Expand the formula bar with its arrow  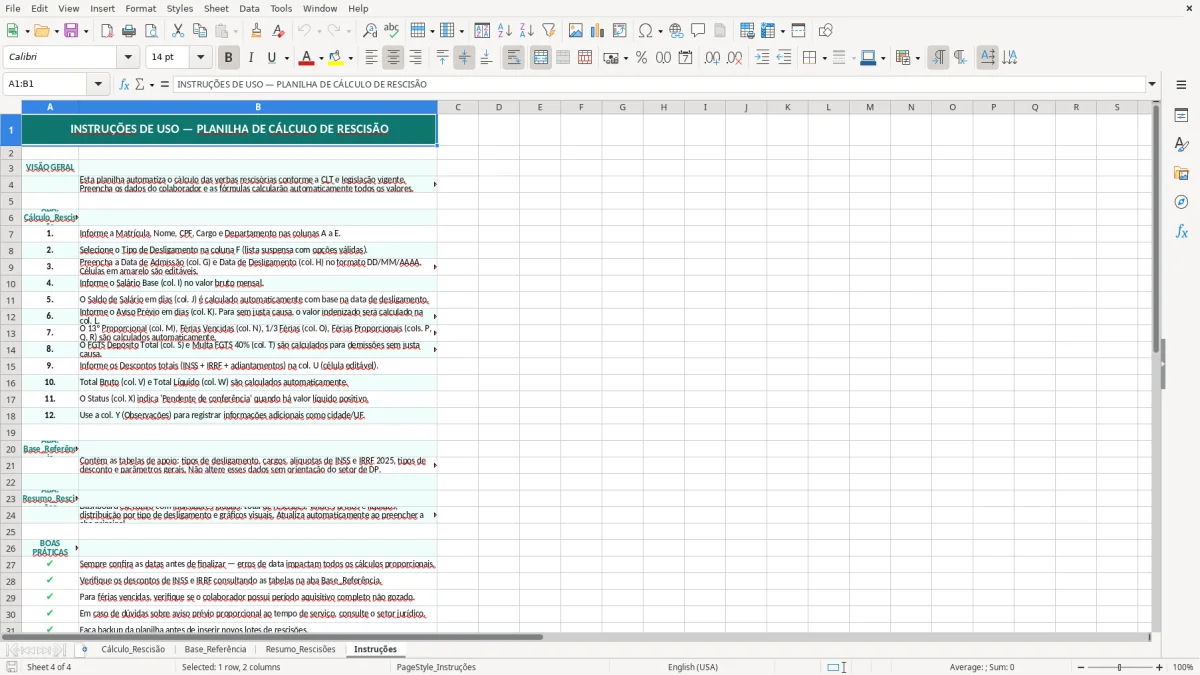click(x=1152, y=85)
